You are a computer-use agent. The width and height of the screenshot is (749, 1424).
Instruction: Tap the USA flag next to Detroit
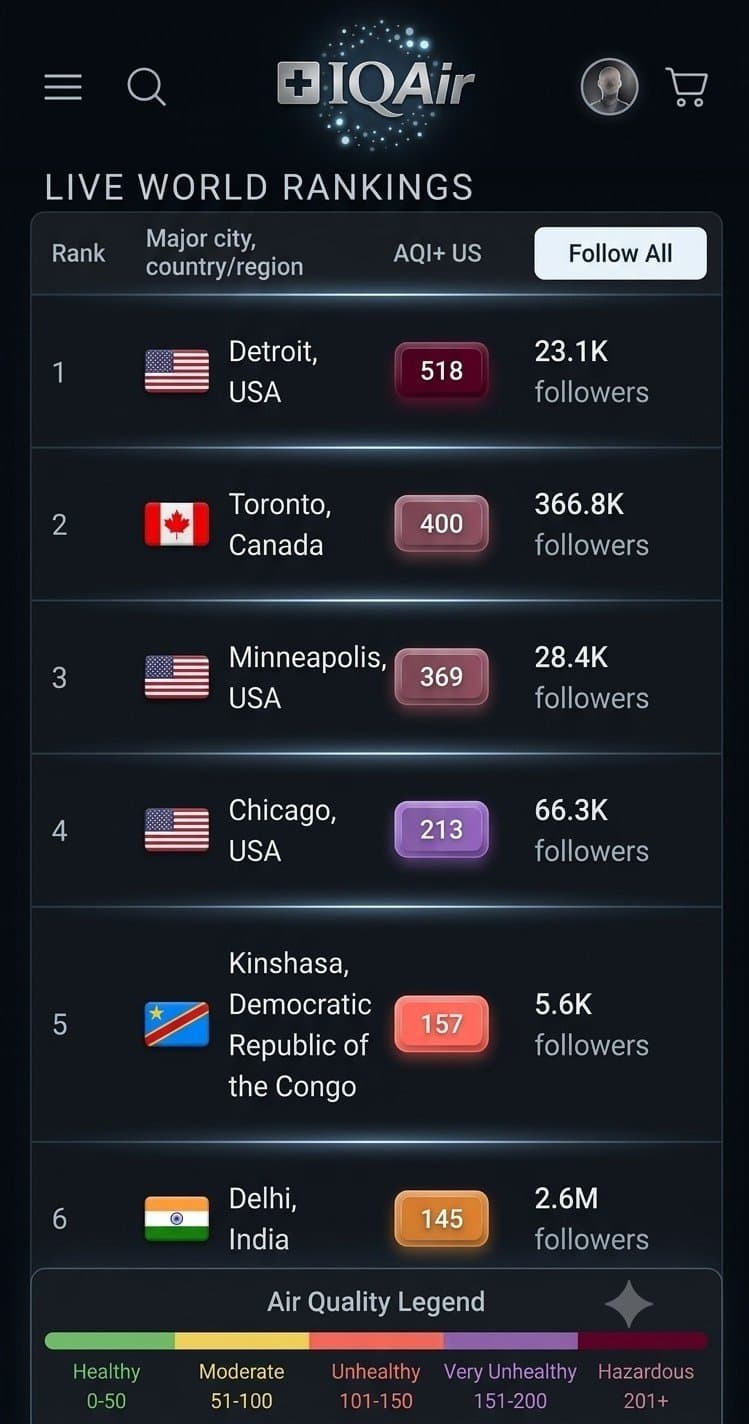pyautogui.click(x=177, y=372)
